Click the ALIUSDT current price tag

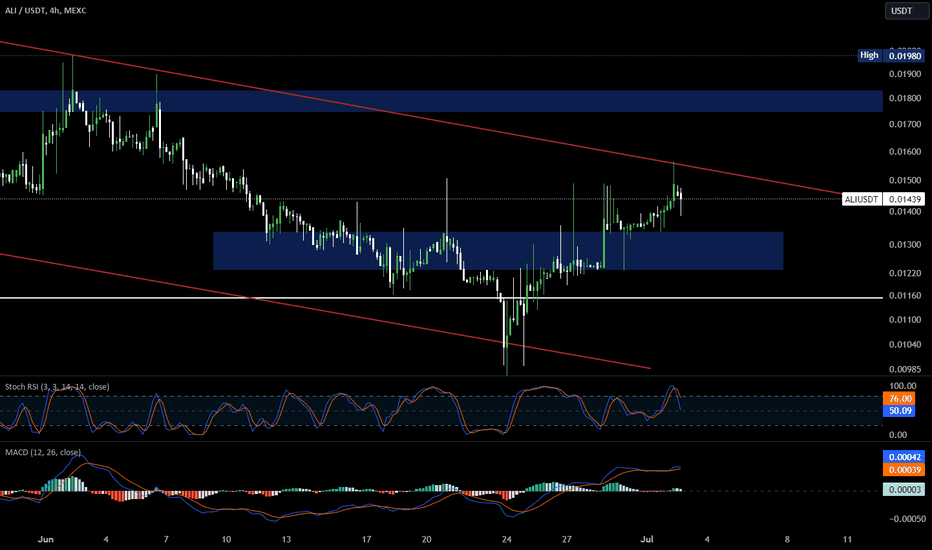pyautogui.click(x=862, y=199)
